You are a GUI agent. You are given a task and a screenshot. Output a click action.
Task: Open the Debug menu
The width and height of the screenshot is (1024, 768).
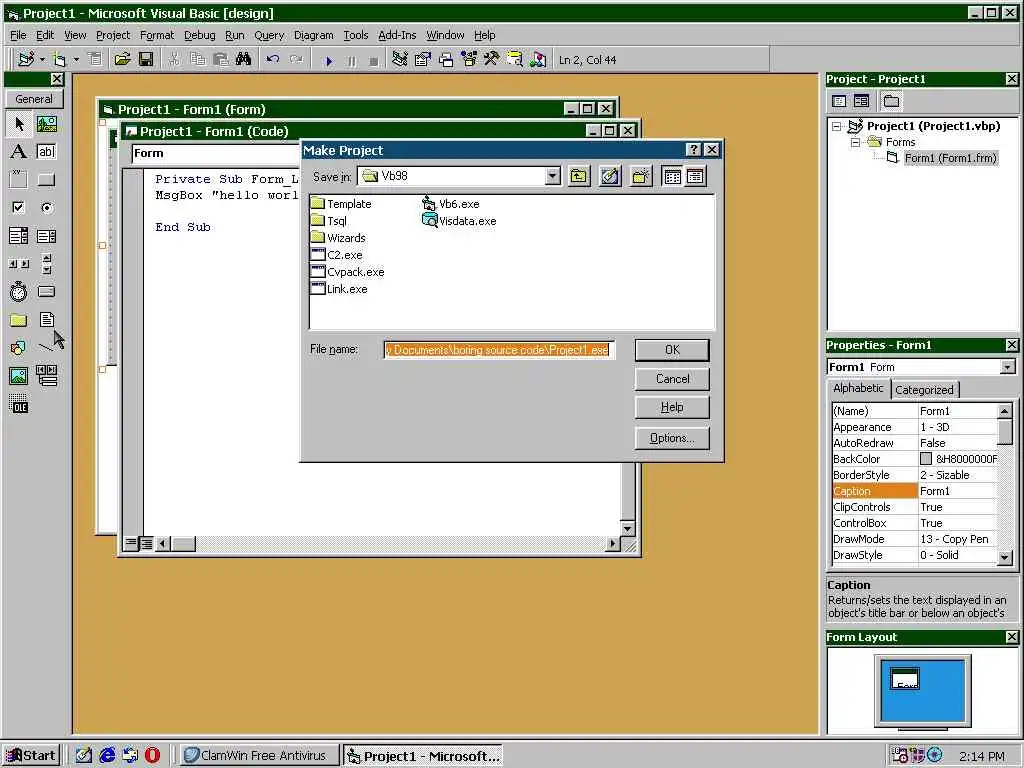[x=199, y=35]
